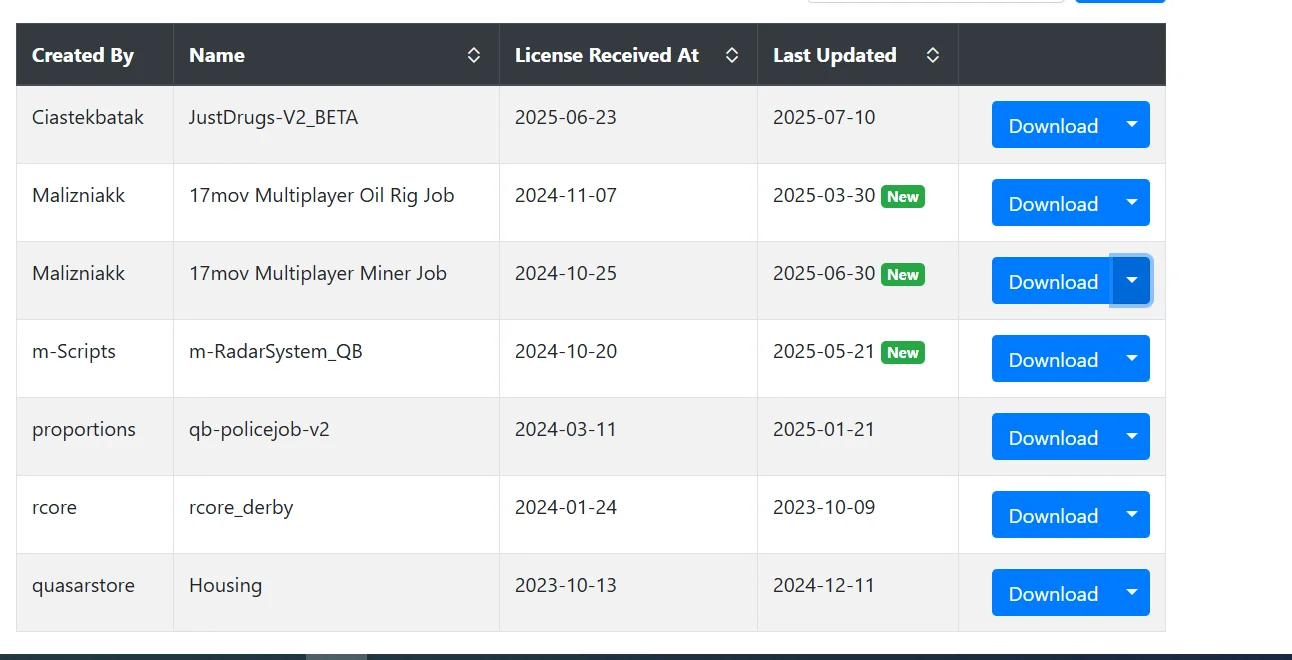Download 17mov Multiplayer Miner Job
Image resolution: width=1292 pixels, height=660 pixels.
[1052, 281]
